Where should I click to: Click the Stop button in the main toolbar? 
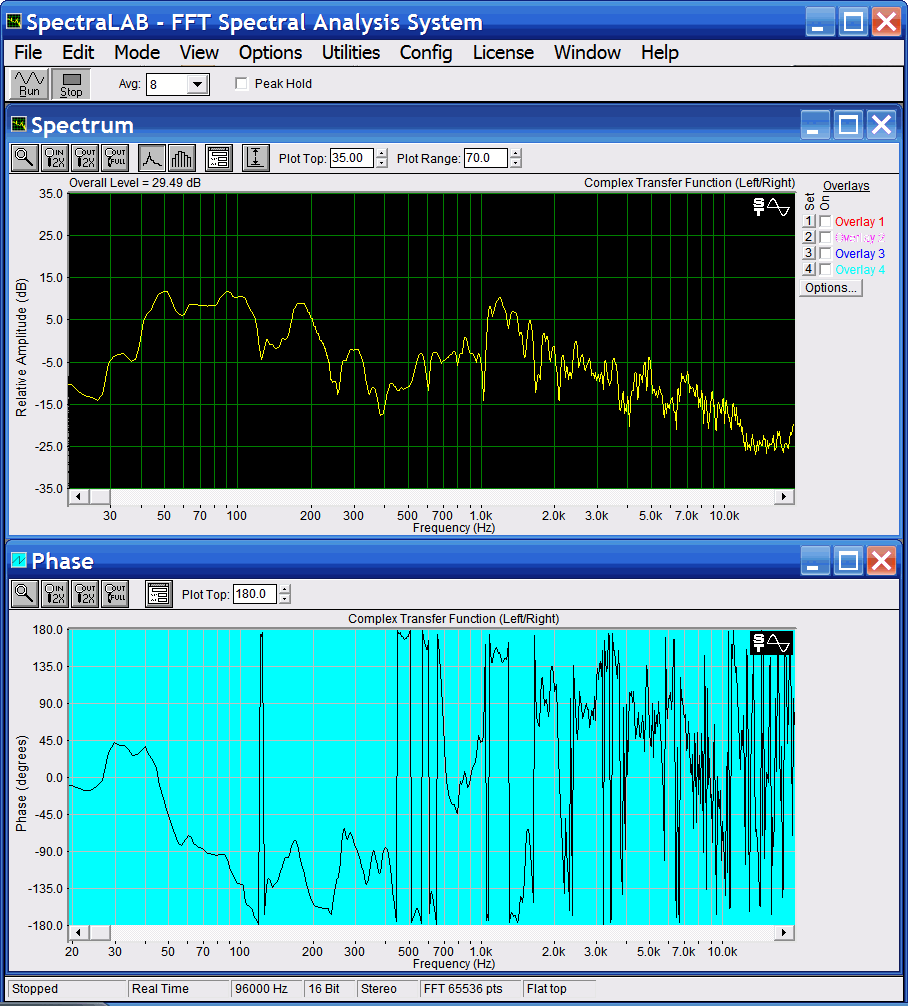click(x=70, y=84)
